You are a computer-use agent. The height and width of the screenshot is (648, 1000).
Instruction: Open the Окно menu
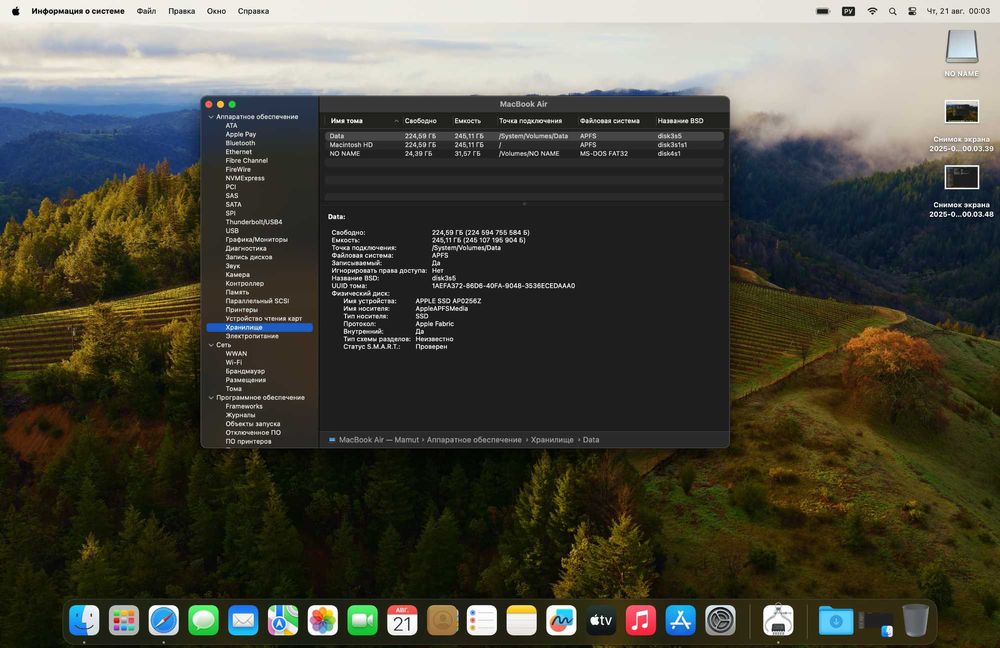click(x=216, y=11)
